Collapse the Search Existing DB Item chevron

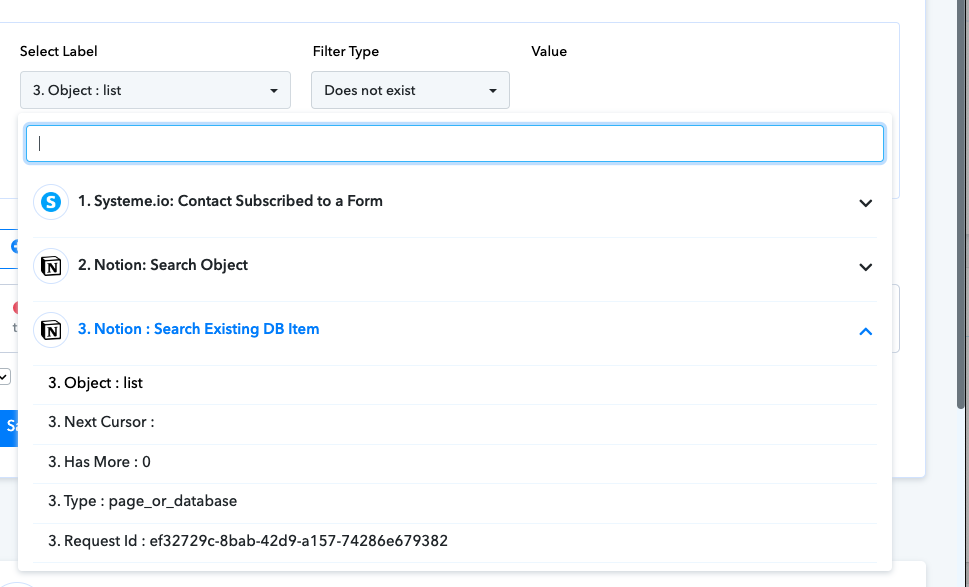865,331
